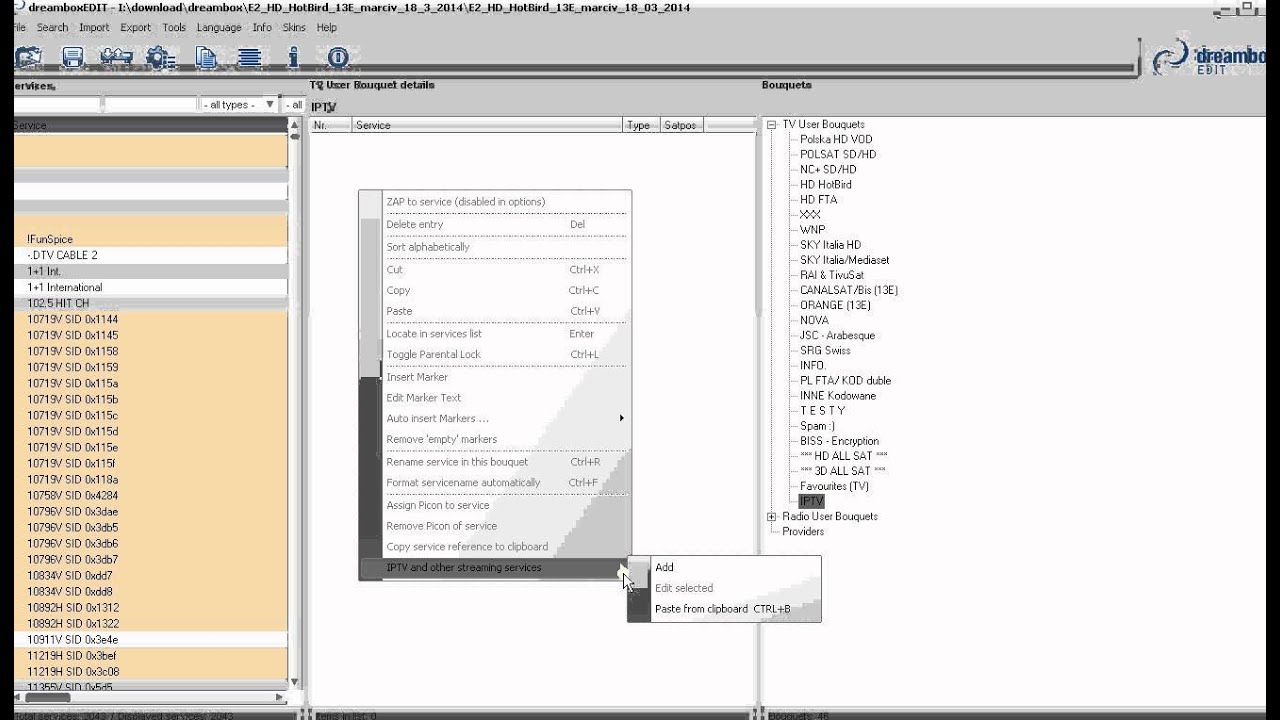1280x720 pixels.
Task: Open the Import menu
Action: pyautogui.click(x=94, y=28)
